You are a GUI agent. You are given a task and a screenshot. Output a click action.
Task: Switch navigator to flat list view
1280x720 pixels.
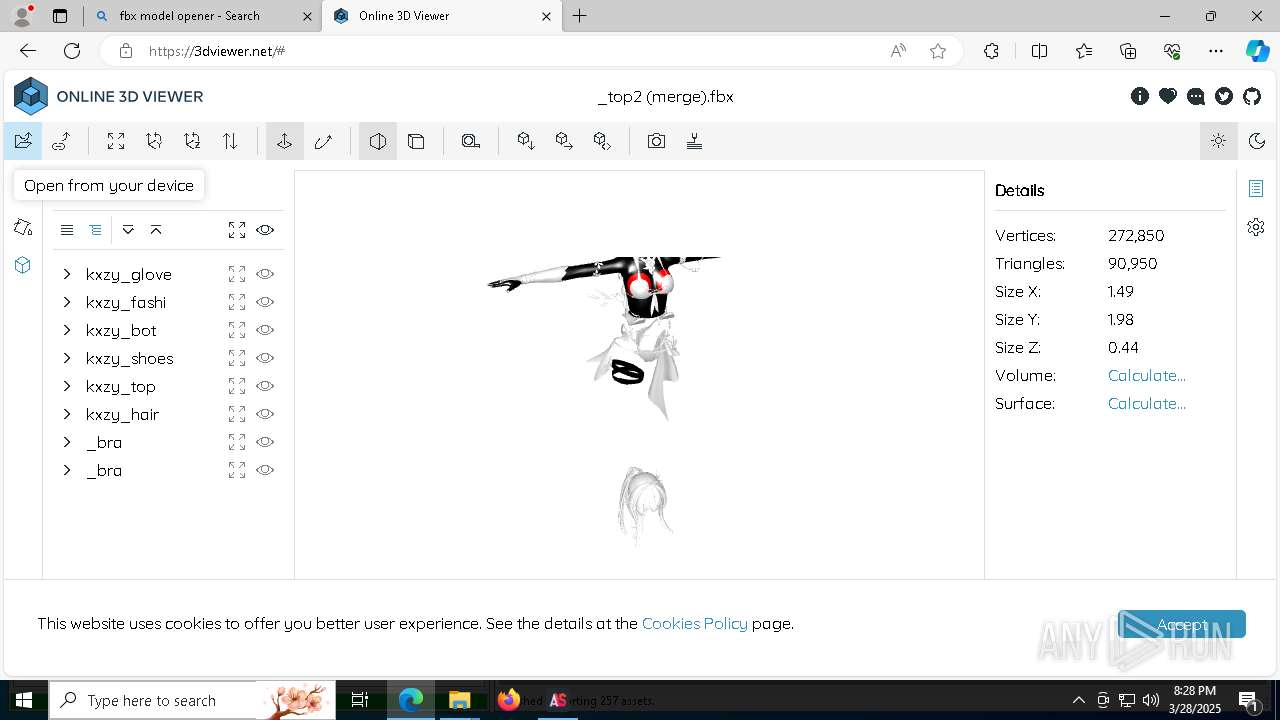(x=67, y=230)
